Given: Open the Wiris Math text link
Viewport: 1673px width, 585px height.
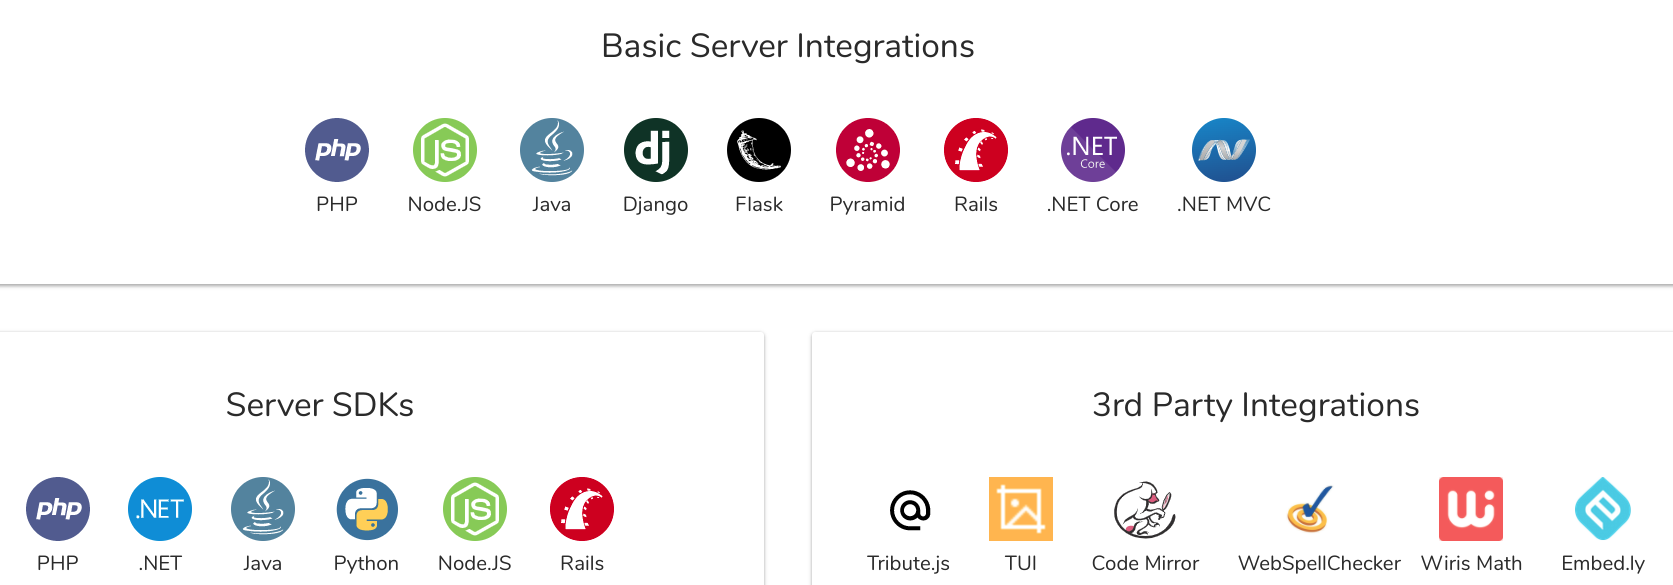Looking at the screenshot, I should coord(1471,563).
